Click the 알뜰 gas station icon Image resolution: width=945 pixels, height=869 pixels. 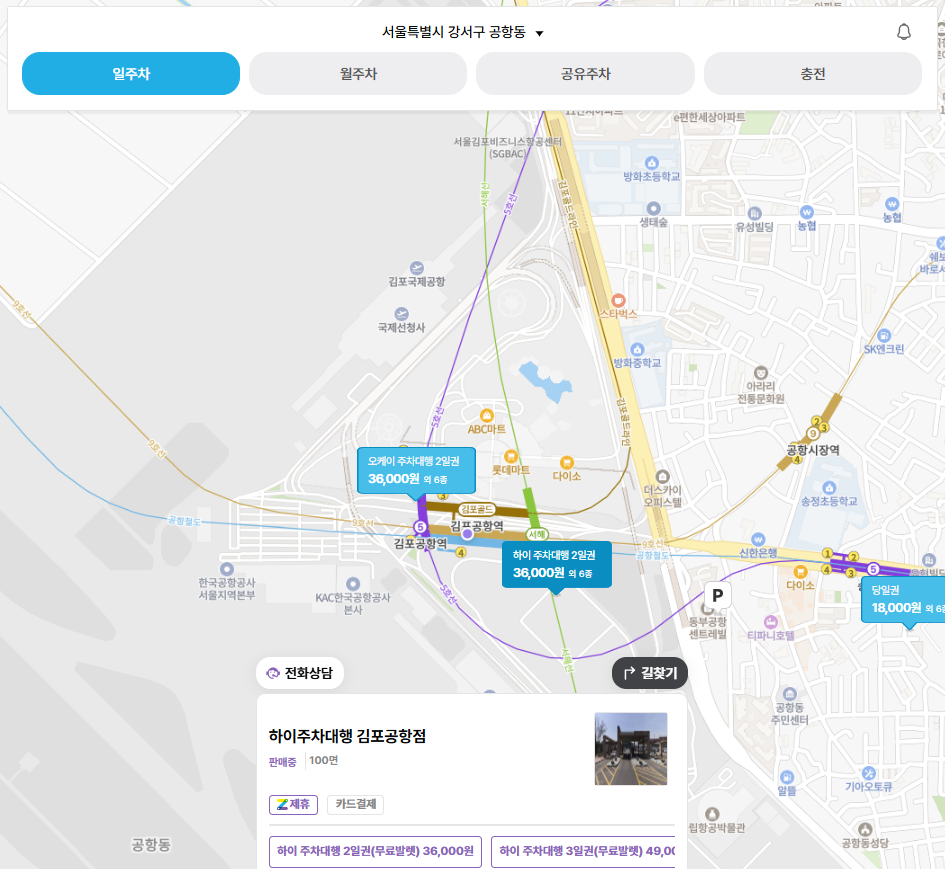[x=786, y=777]
